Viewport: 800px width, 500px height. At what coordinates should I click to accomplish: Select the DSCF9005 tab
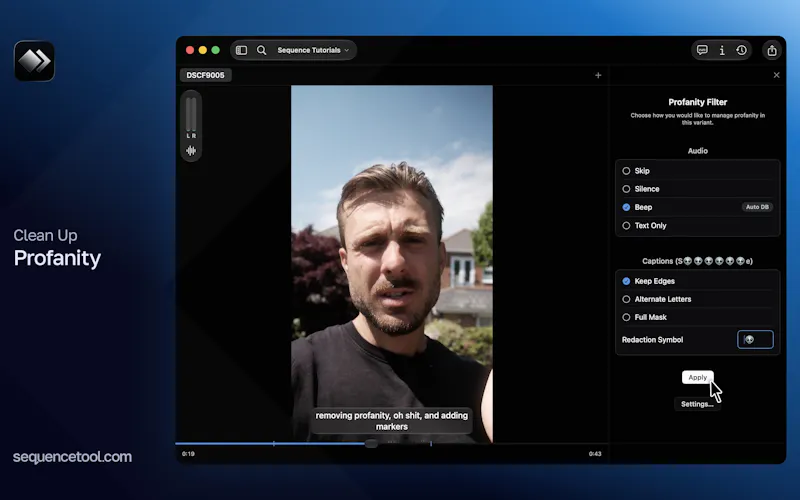206,75
